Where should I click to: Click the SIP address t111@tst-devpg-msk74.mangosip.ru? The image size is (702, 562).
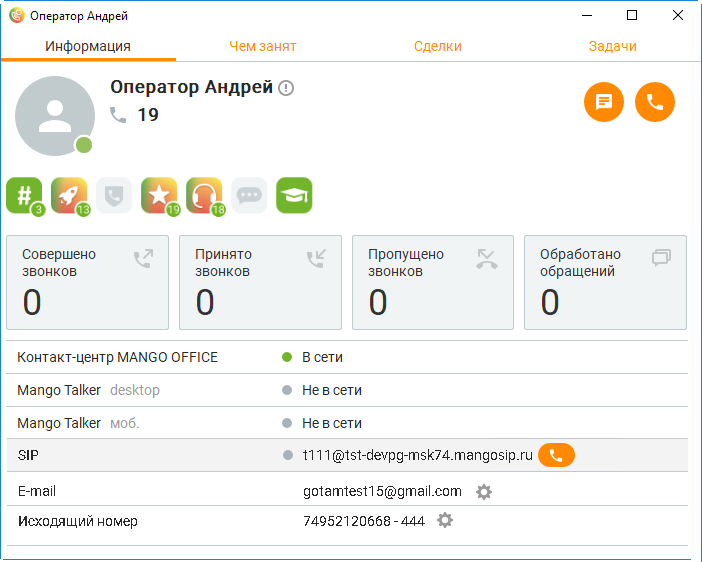pyautogui.click(x=418, y=455)
